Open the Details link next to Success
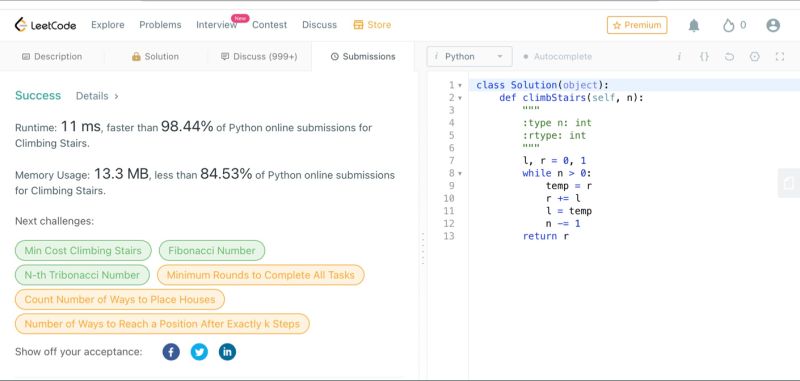800x381 pixels. (x=97, y=96)
